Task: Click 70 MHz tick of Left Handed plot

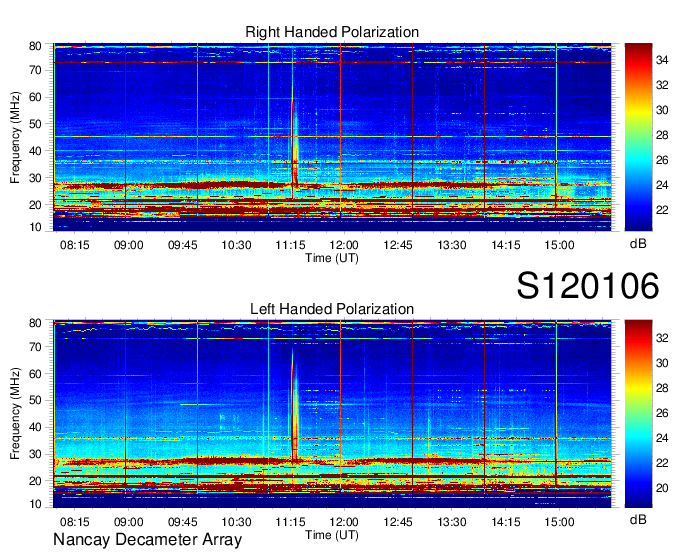Action: (x=35, y=347)
